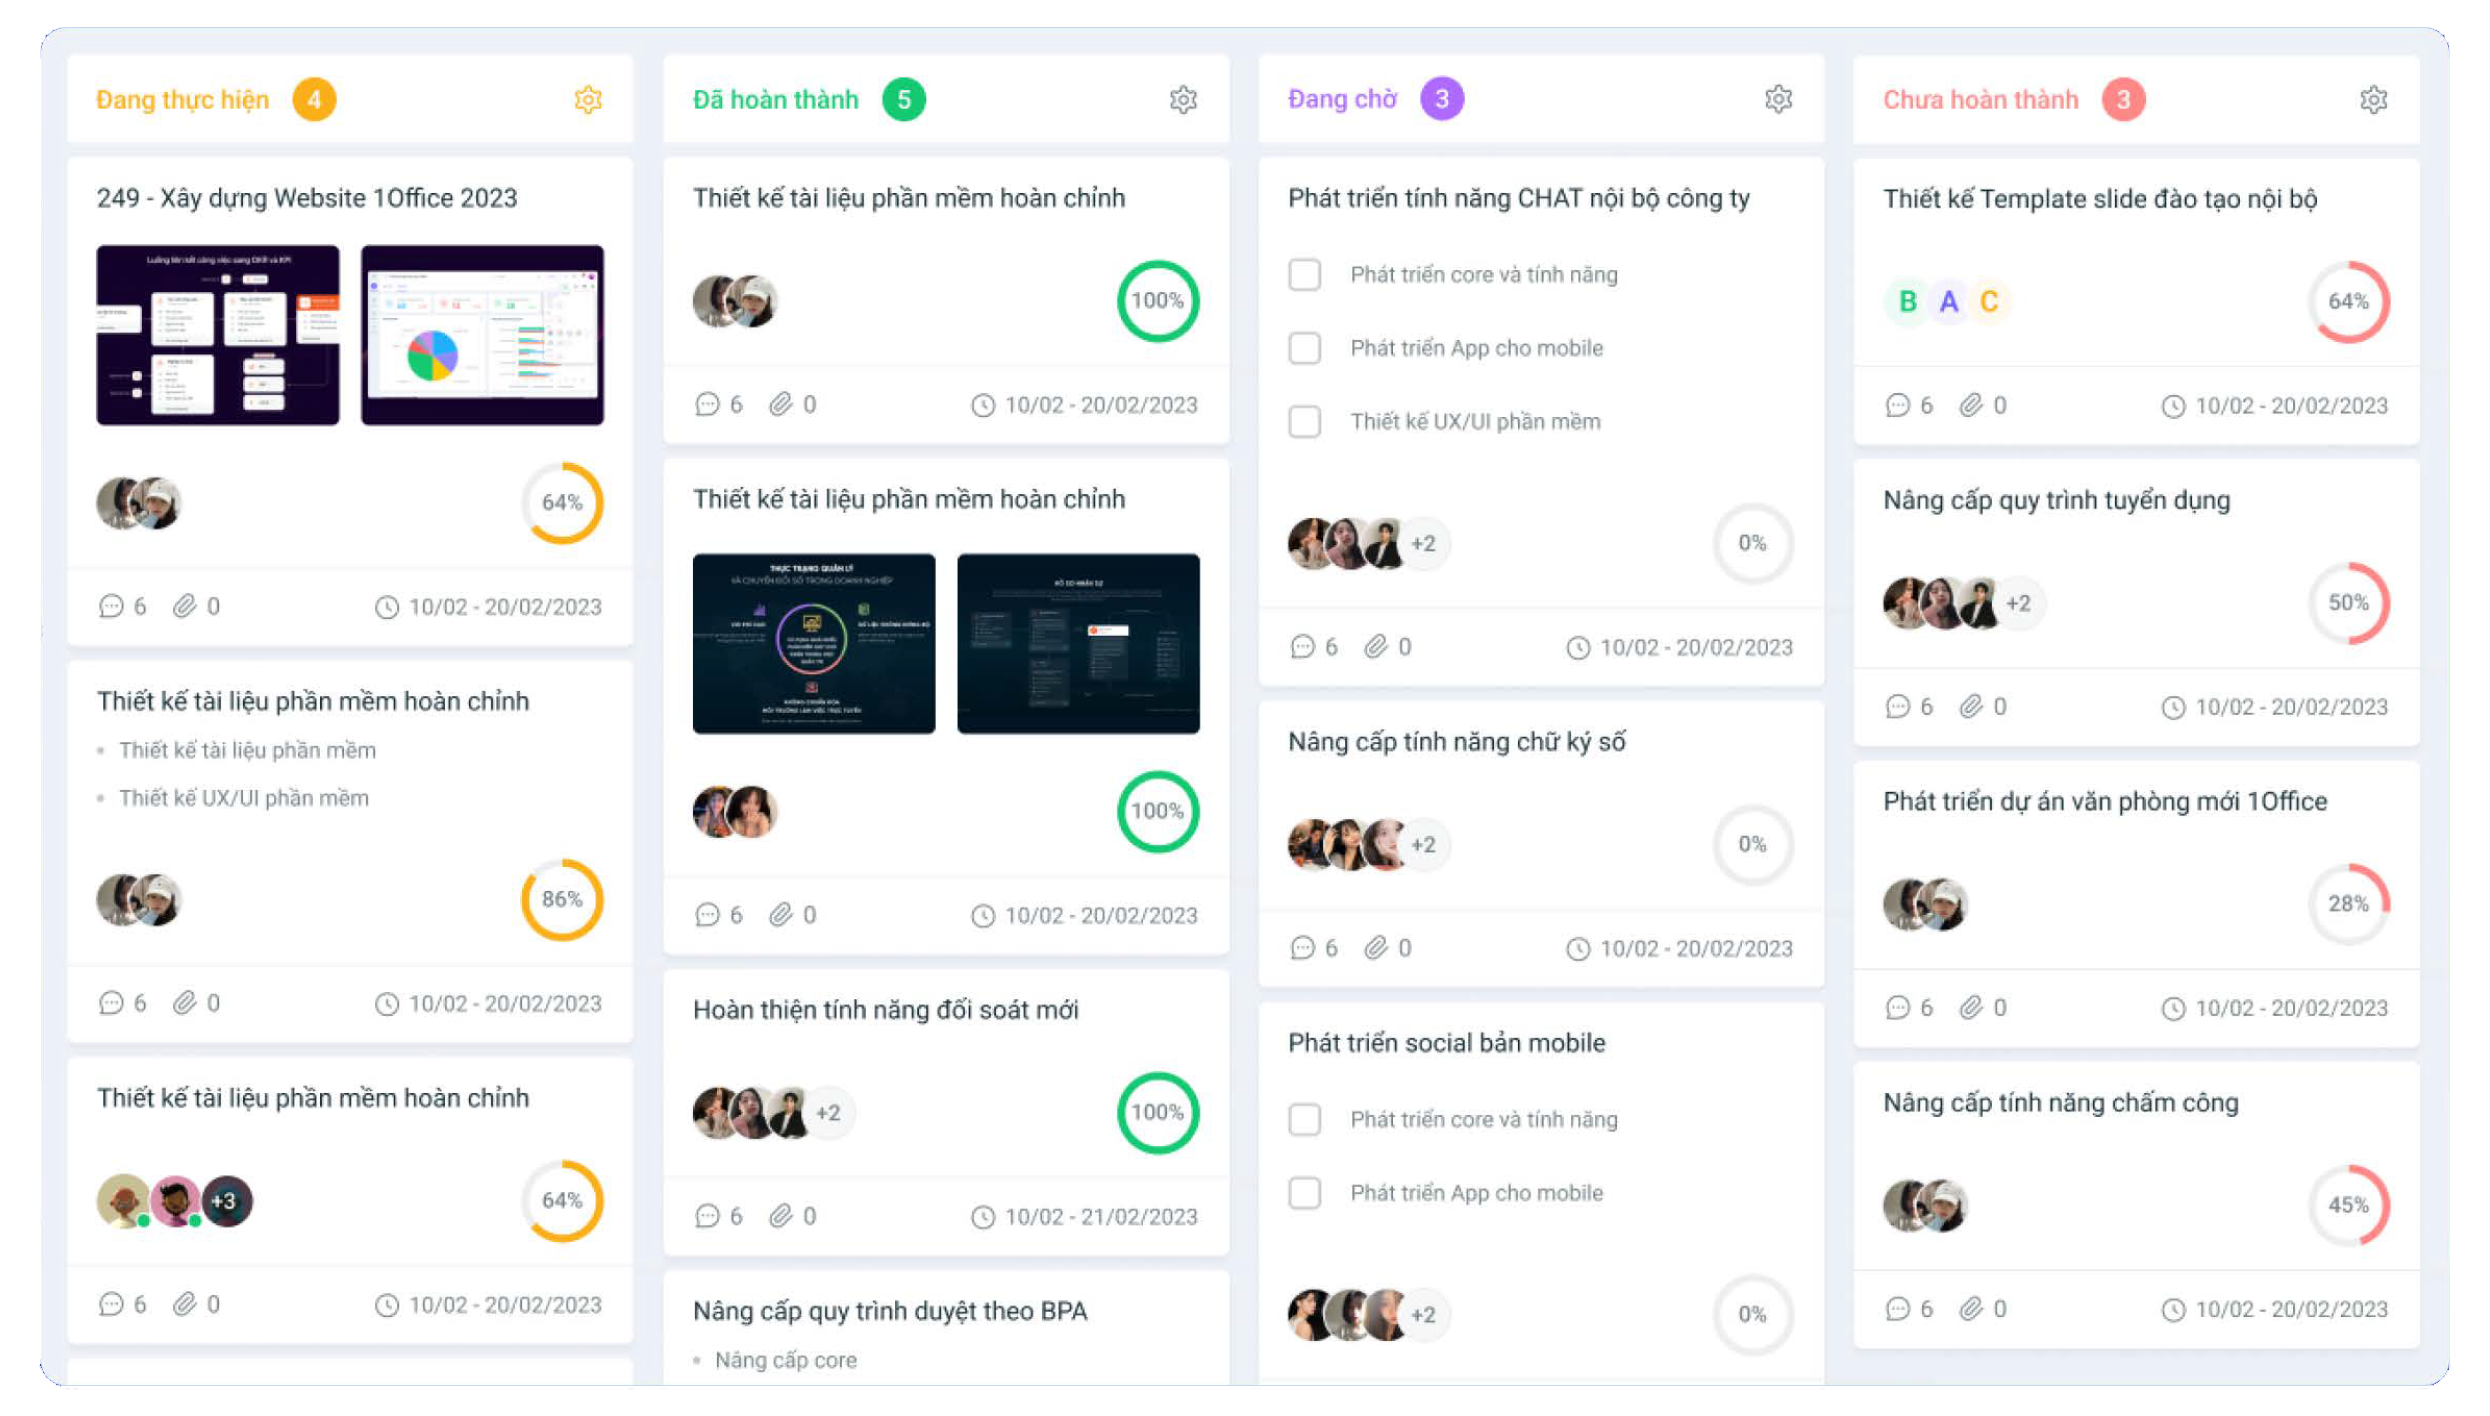Check Phát triển core và tính năng in social mobile card
This screenshot has height=1416, width=2490.
[x=1304, y=1120]
